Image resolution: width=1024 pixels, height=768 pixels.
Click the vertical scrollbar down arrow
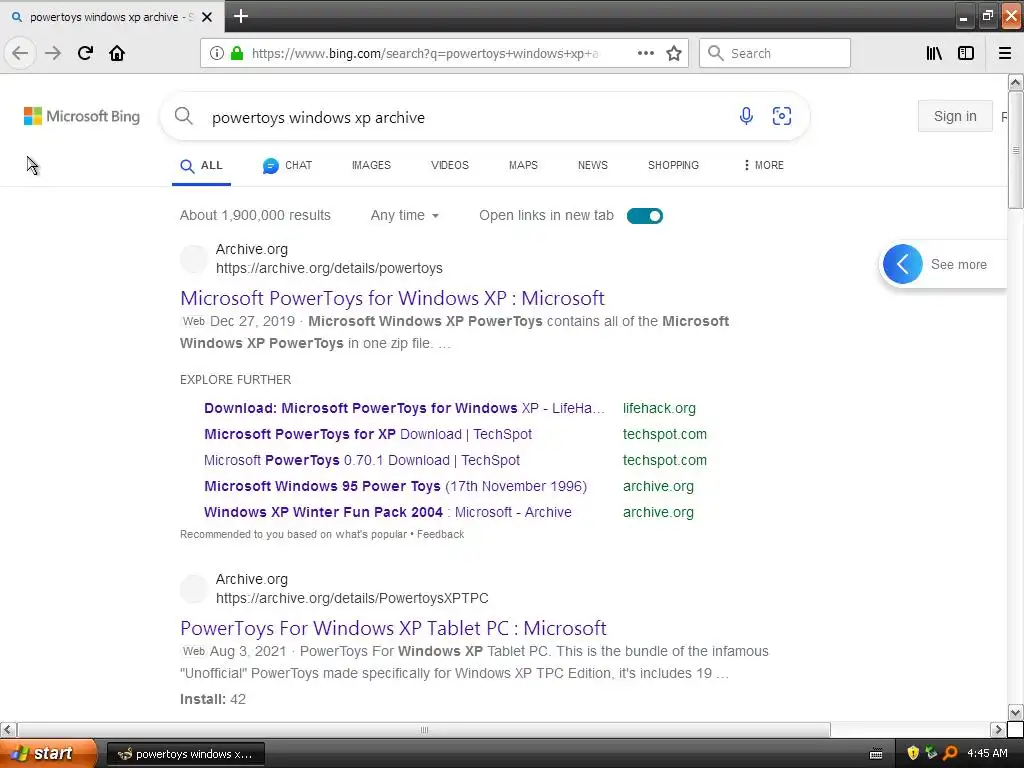coord(1015,712)
